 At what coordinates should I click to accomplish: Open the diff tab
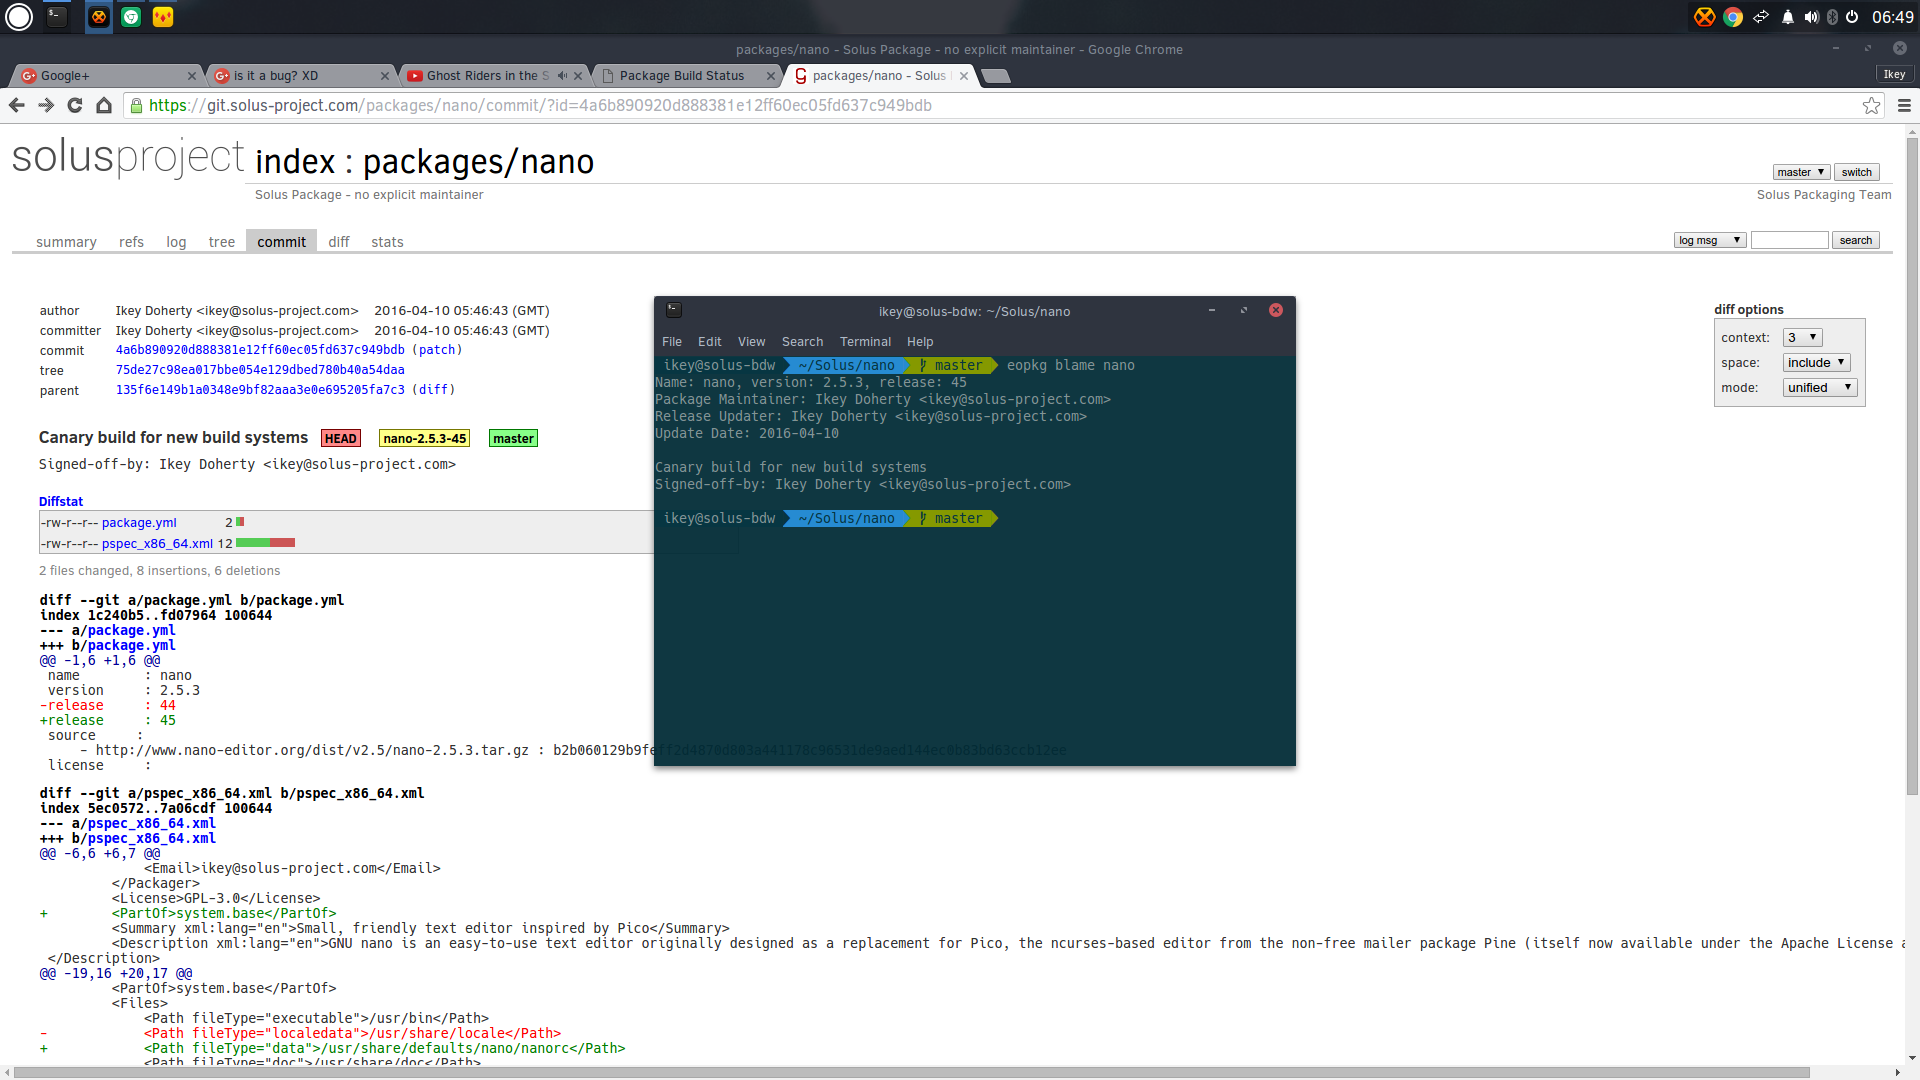point(339,242)
